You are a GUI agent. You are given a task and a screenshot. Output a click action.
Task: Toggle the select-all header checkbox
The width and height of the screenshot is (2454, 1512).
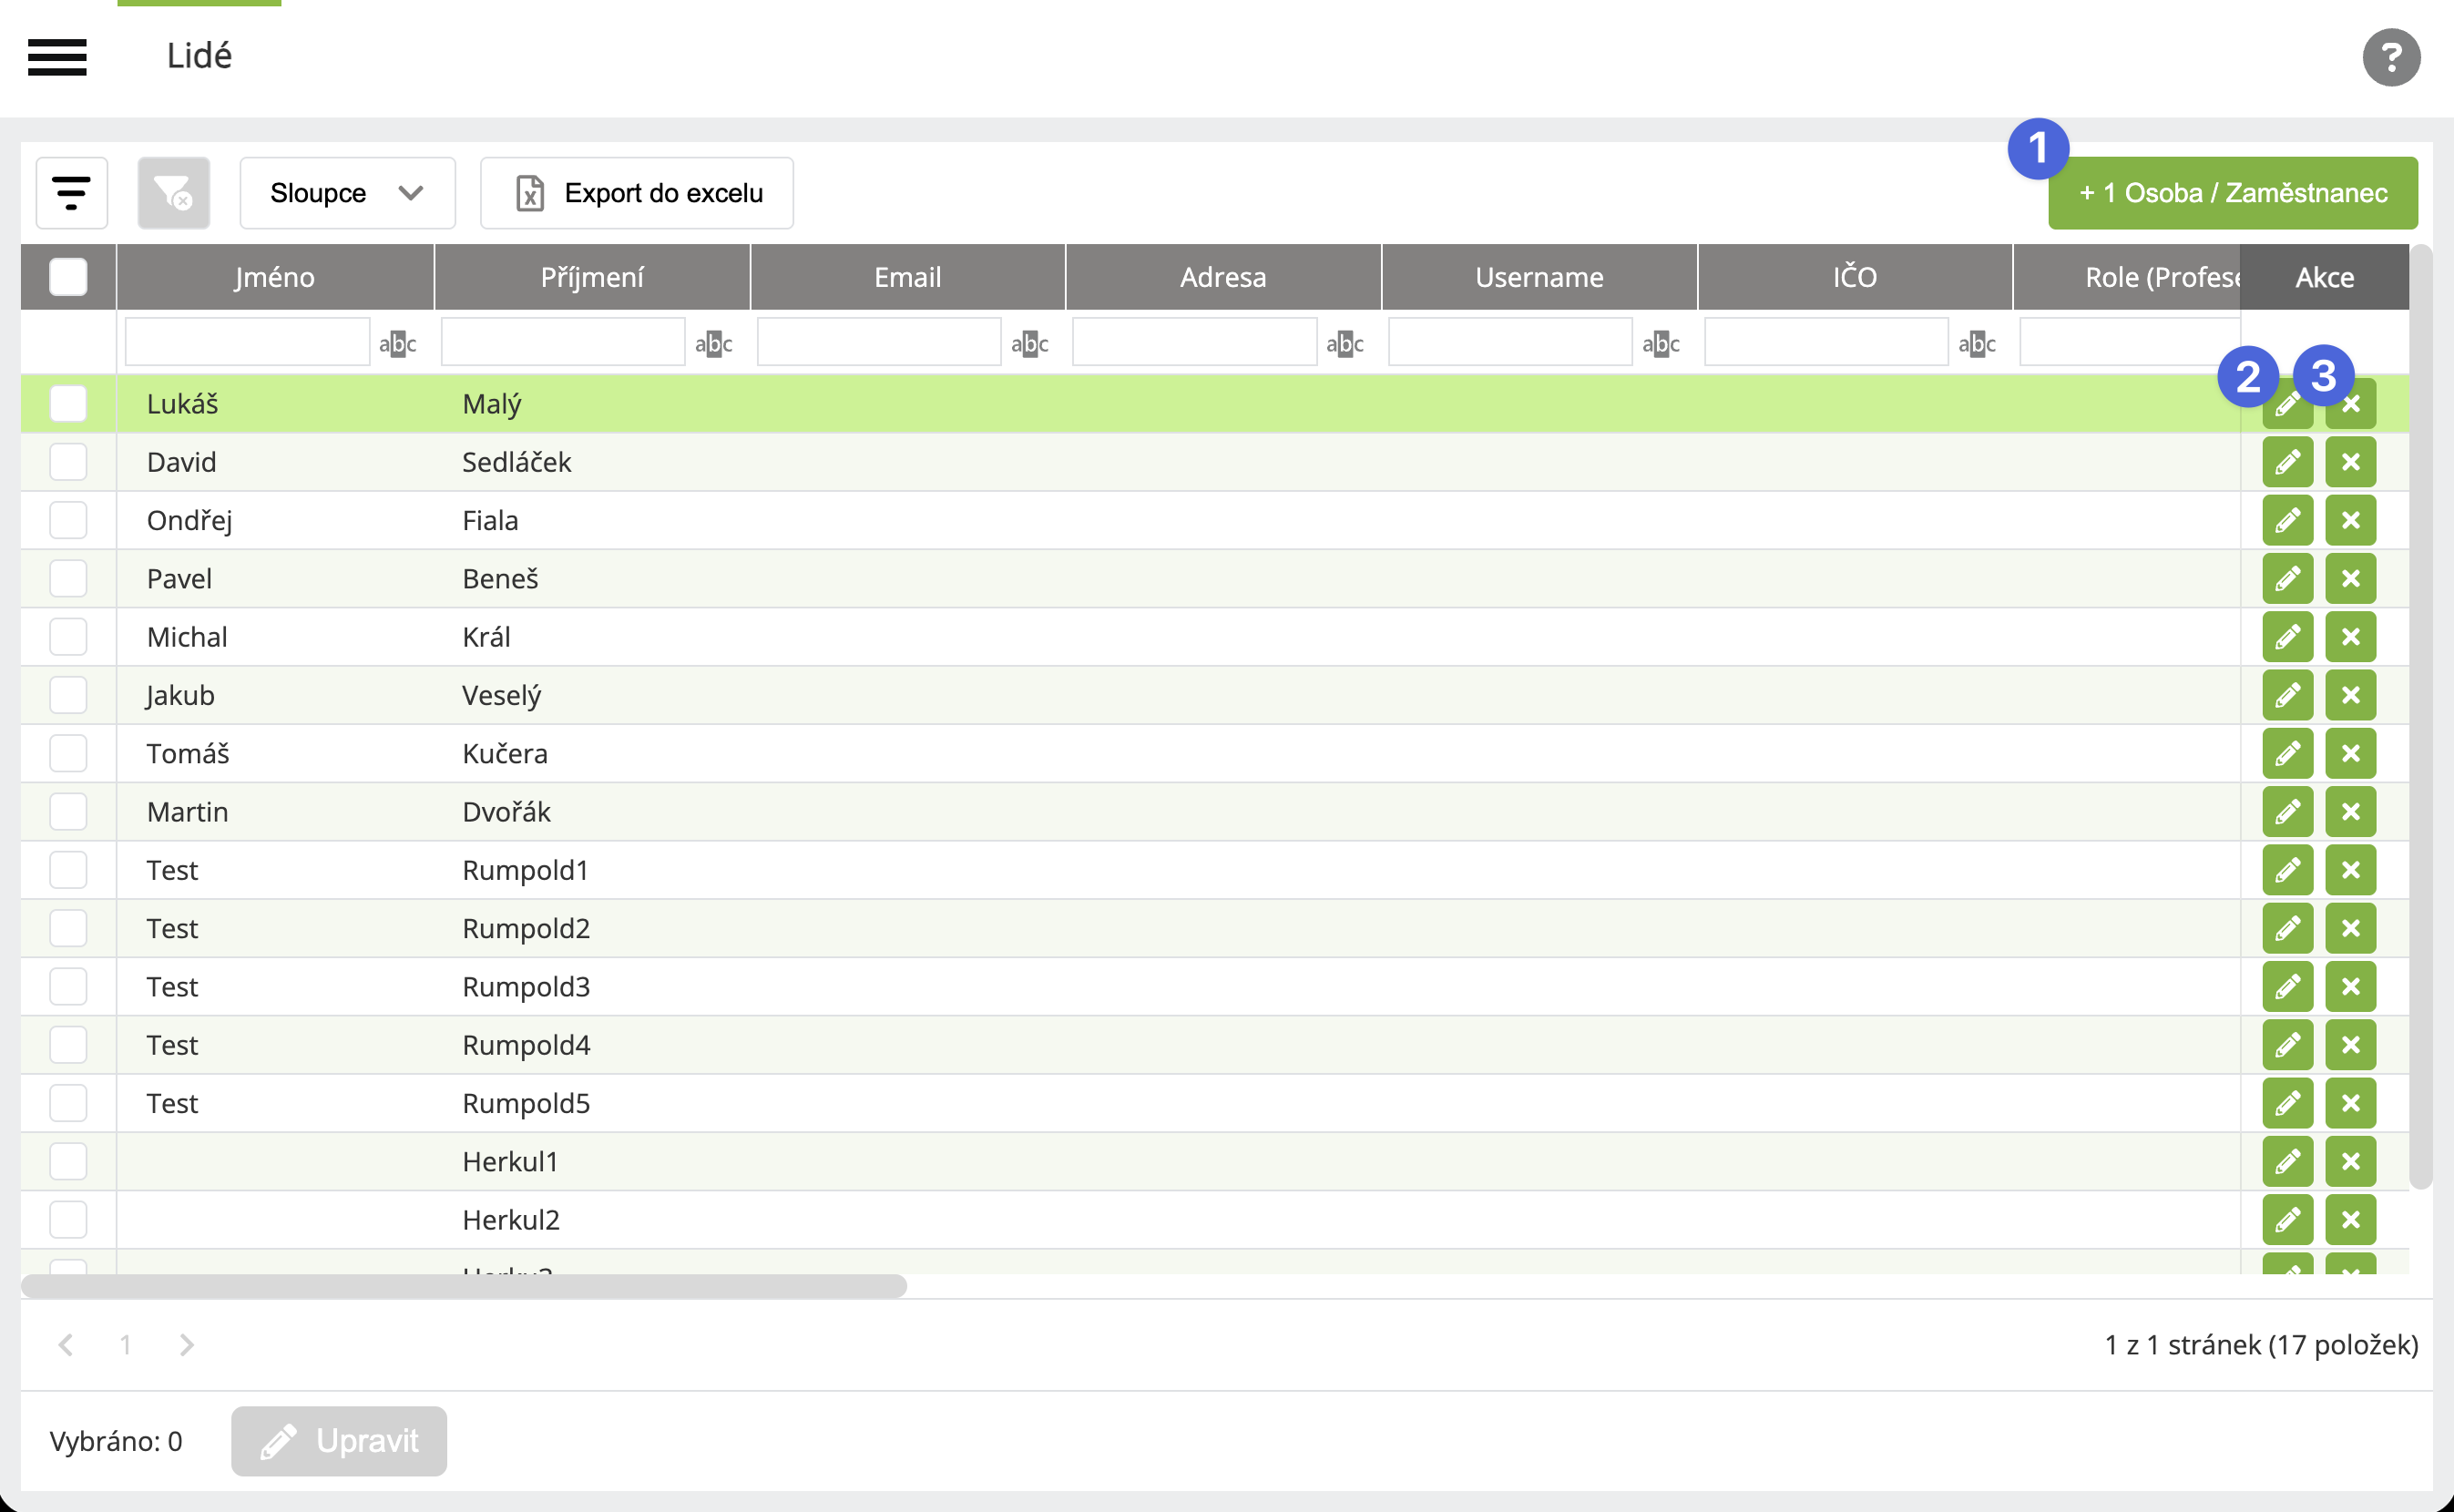coord(68,277)
